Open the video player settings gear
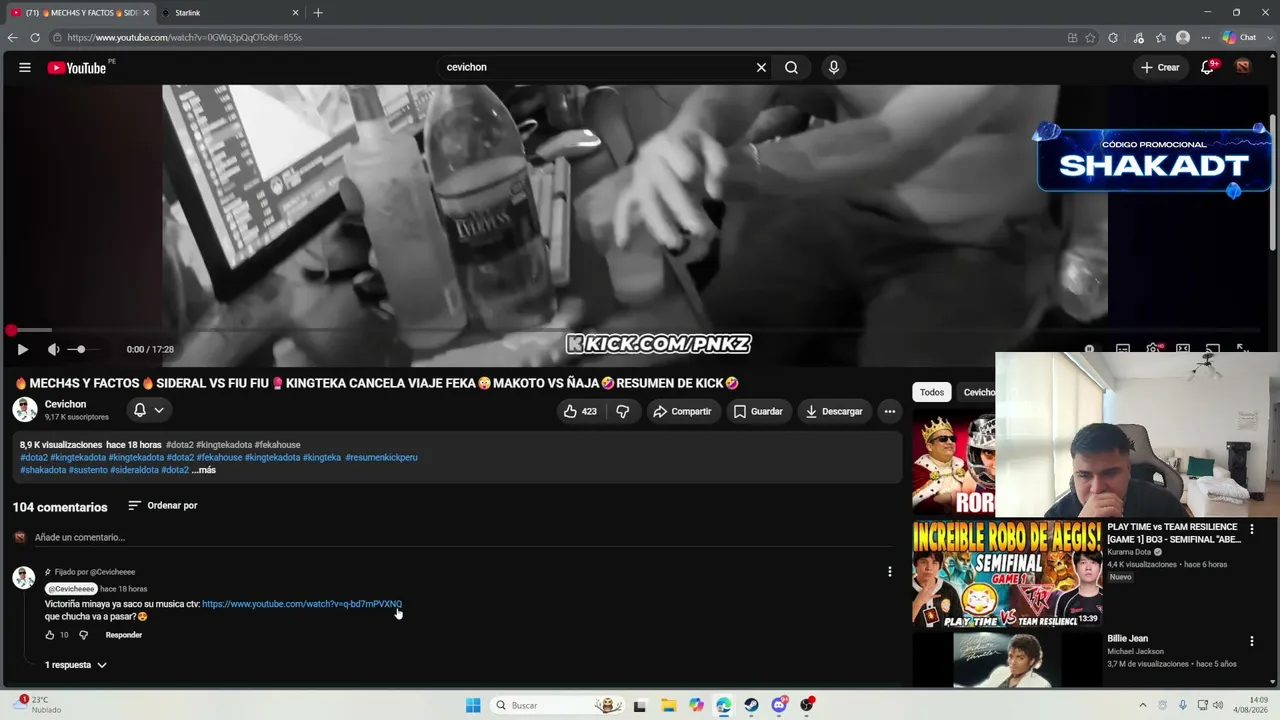The height and width of the screenshot is (720, 1280). (x=1153, y=348)
